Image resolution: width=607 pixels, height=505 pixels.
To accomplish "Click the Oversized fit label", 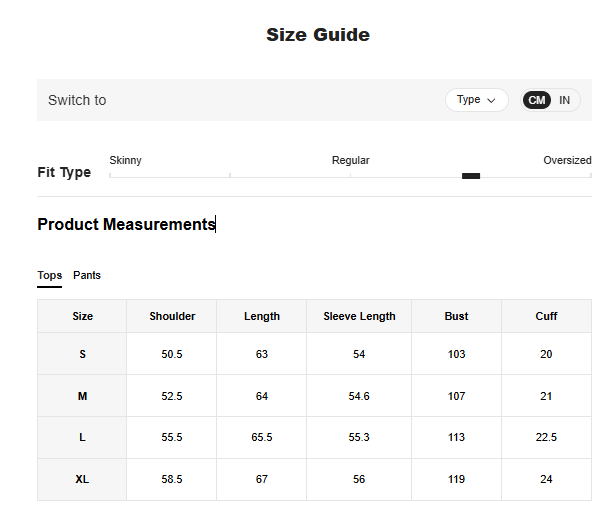I will pos(567,160).
